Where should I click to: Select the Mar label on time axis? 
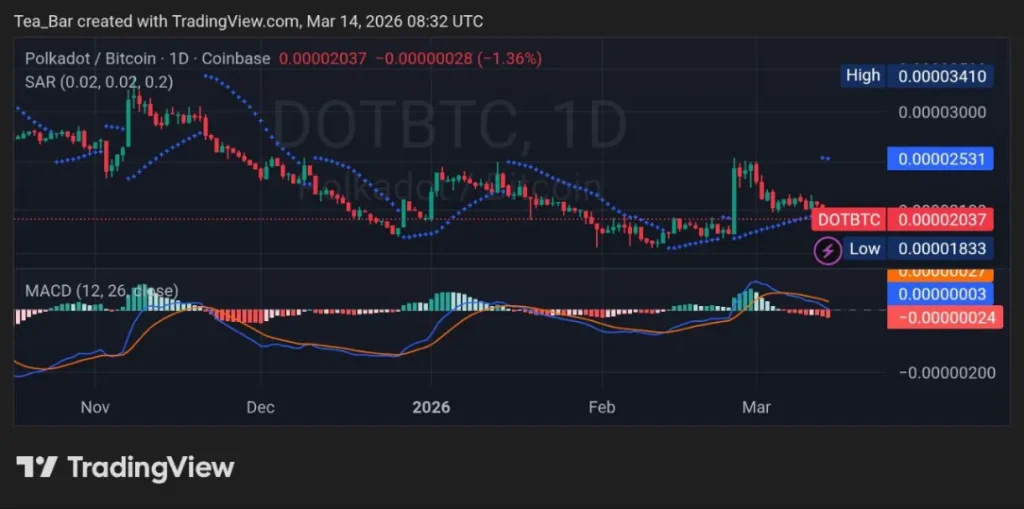coord(756,407)
